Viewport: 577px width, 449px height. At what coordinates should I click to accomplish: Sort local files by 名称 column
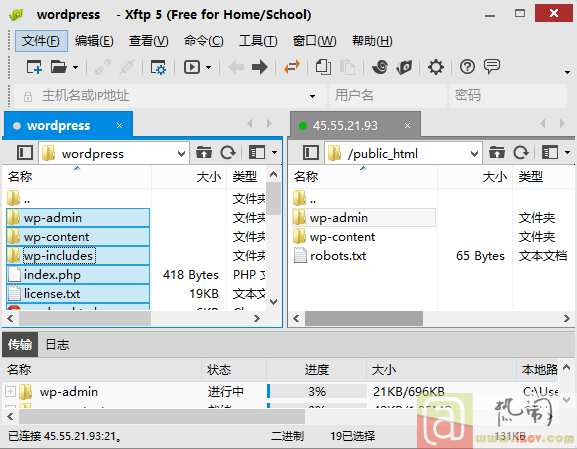point(77,177)
